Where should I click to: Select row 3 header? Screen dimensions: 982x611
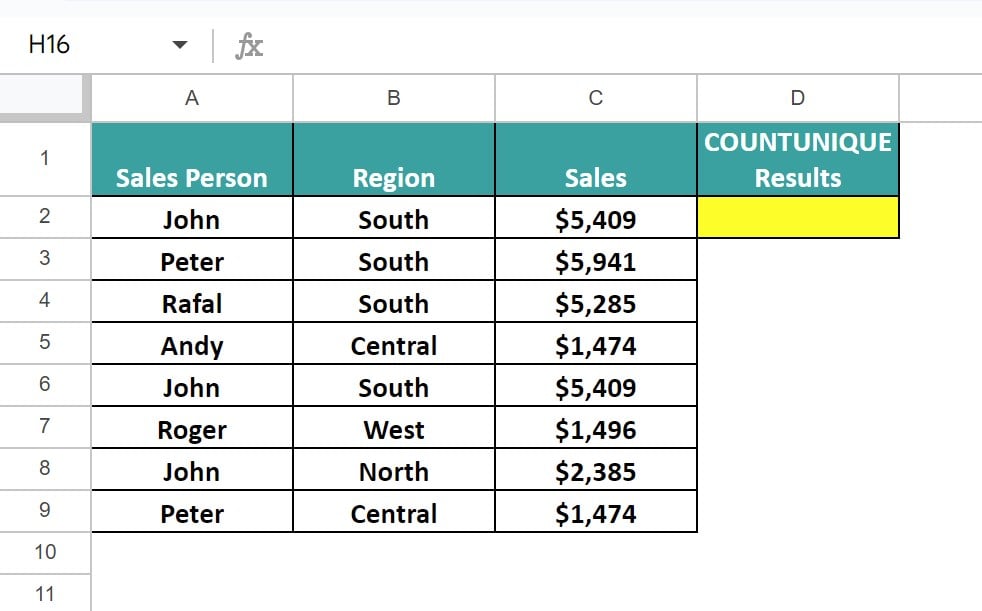click(x=45, y=259)
